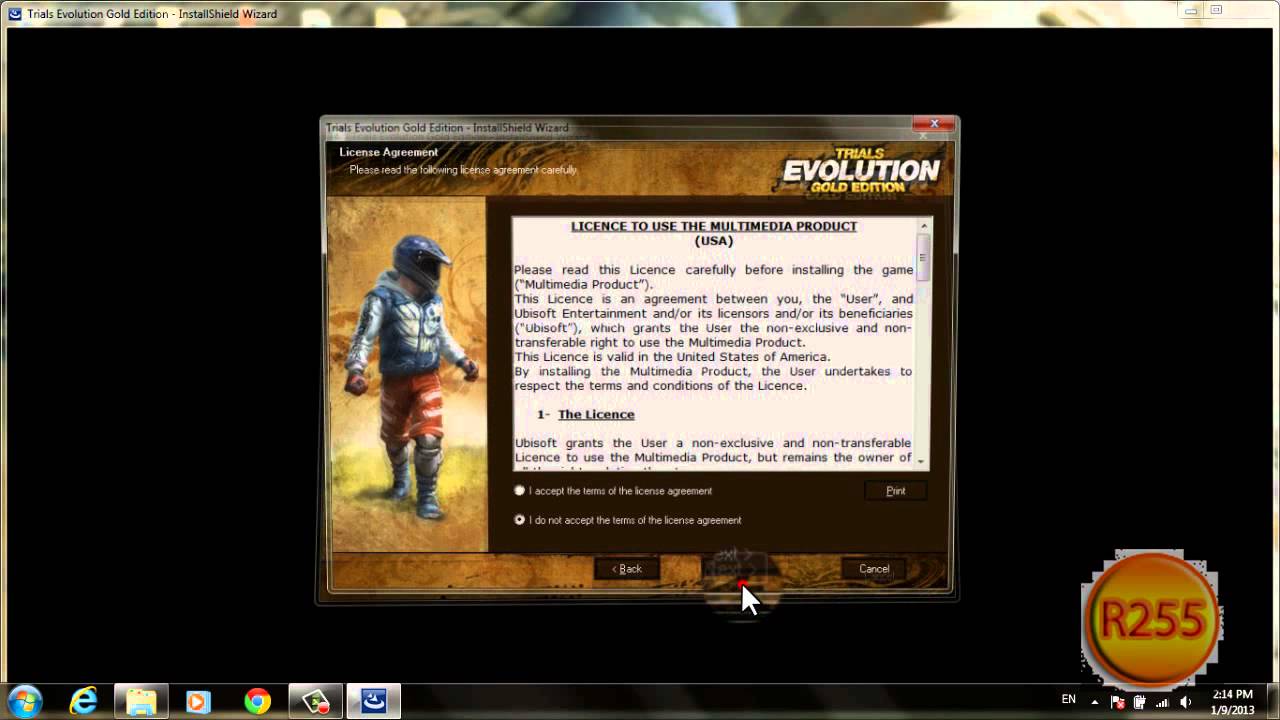The width and height of the screenshot is (1280, 720).
Task: Open Windows Explorer folder icon in taskbar
Action: pyautogui.click(x=141, y=701)
